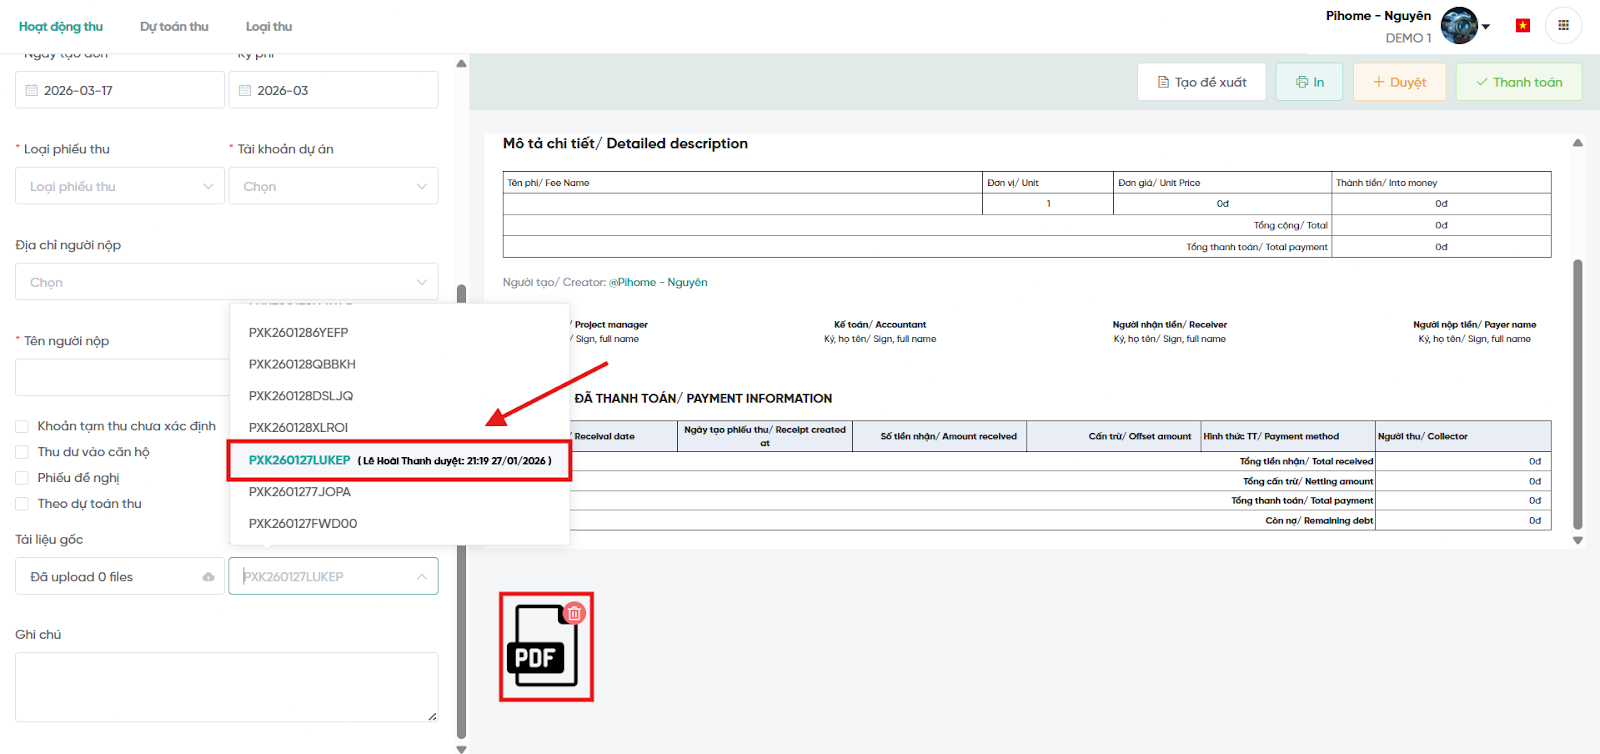This screenshot has width=1600, height=754.
Task: Enable Khoản tạm thu chưa xác định checkbox
Action: coord(22,426)
